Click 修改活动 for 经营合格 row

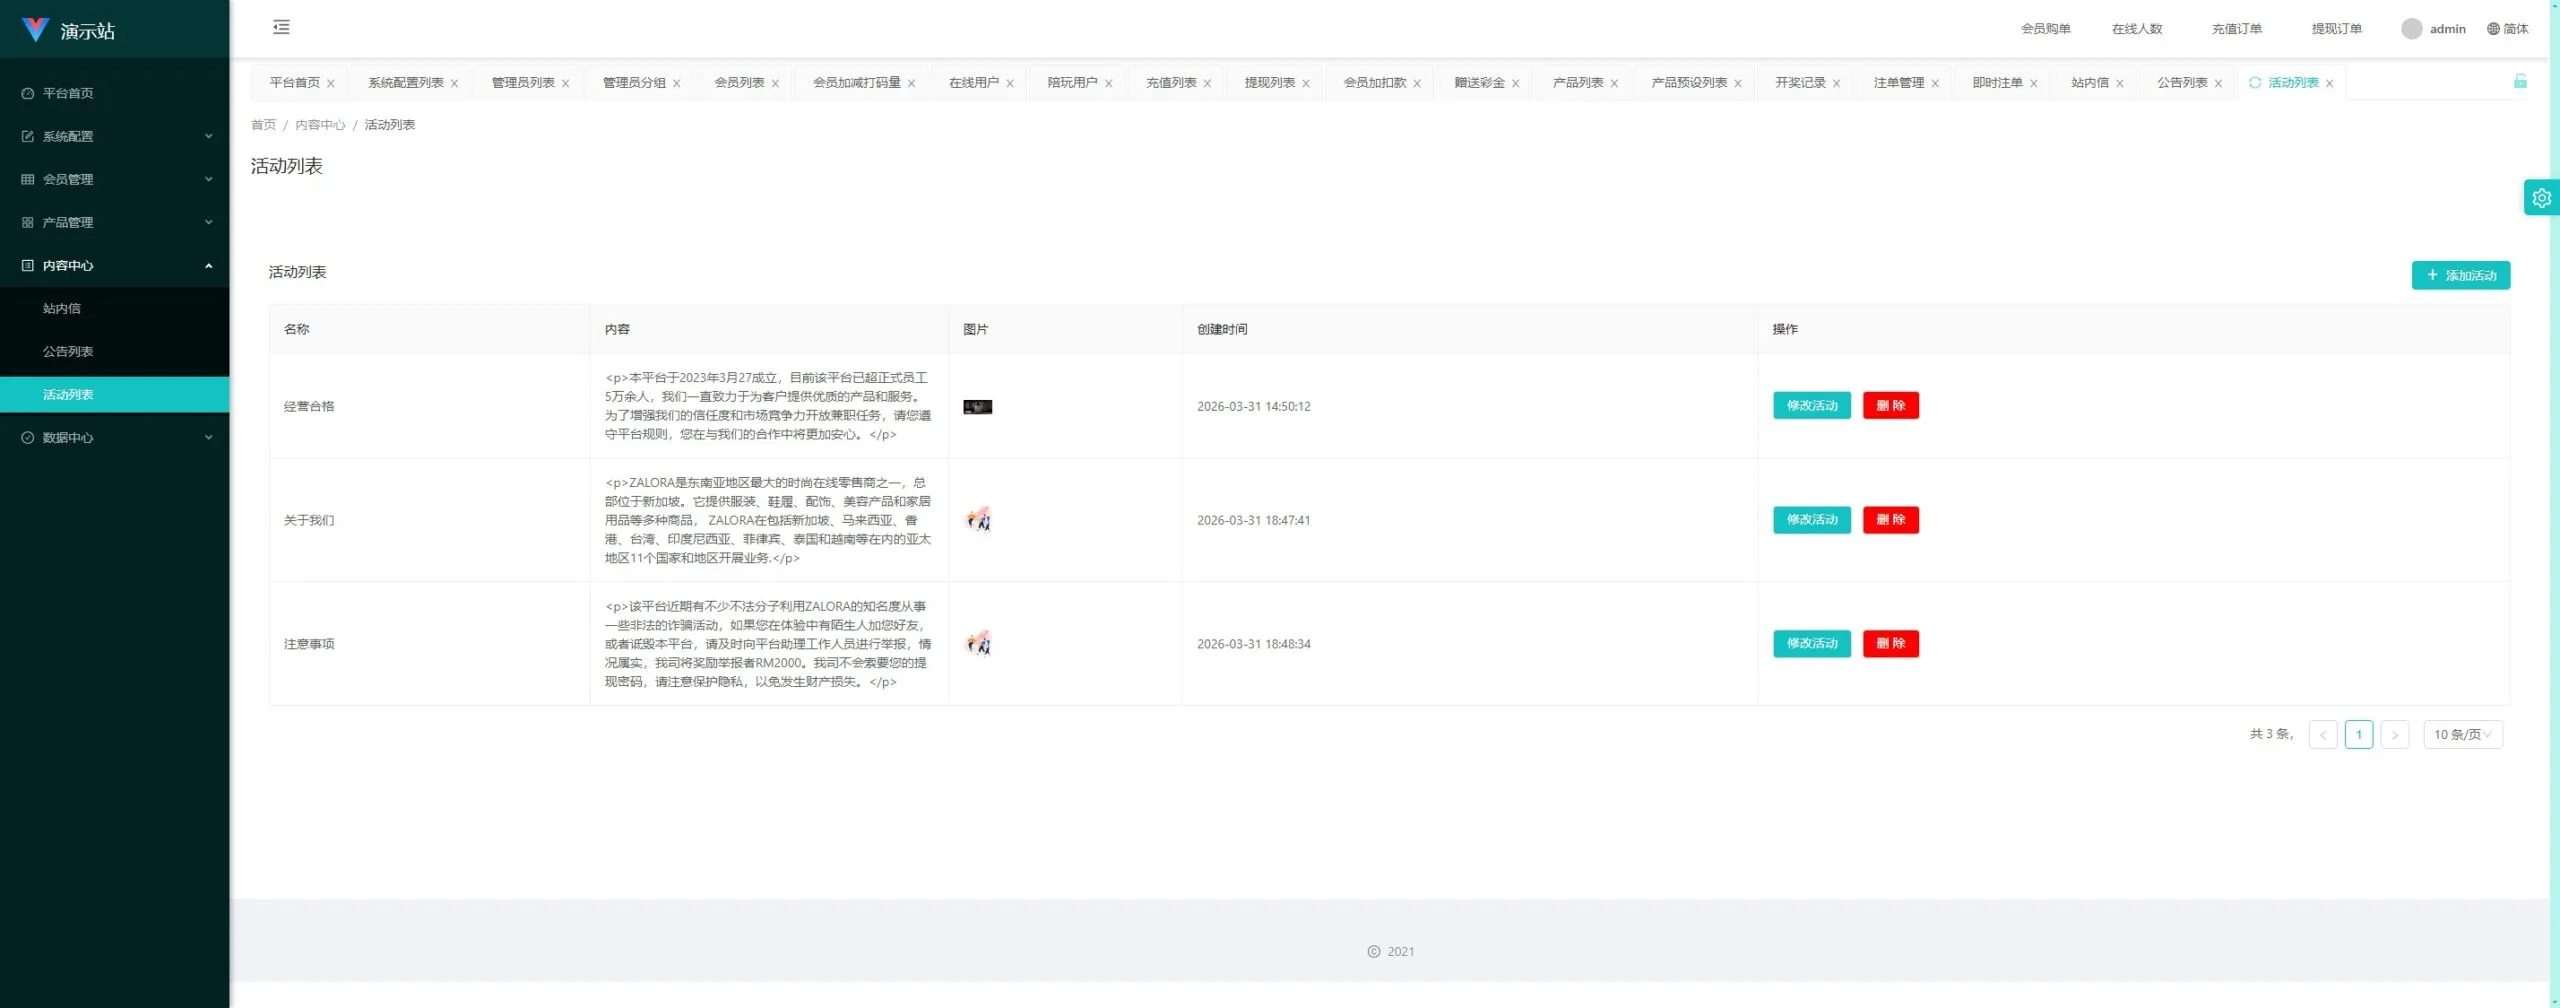(1811, 406)
